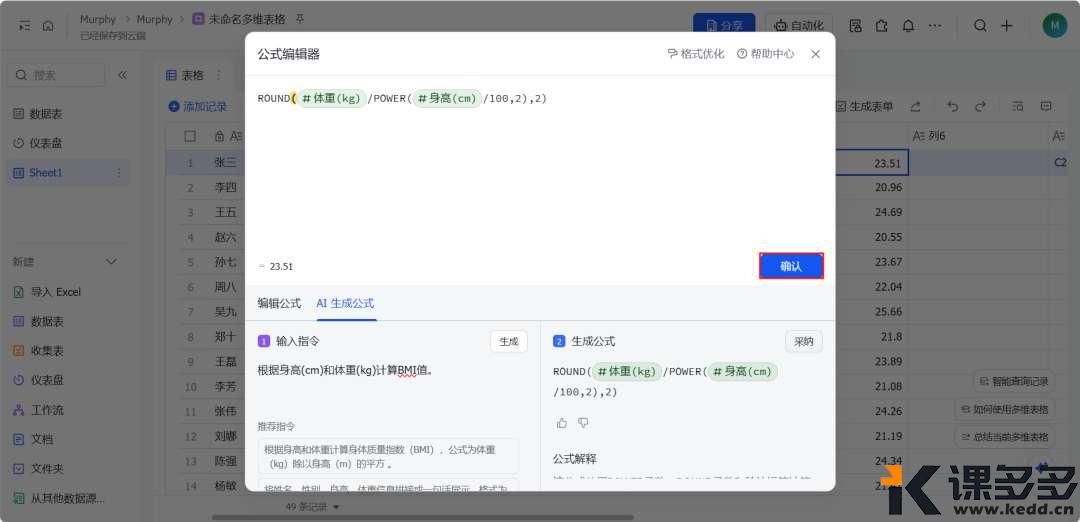Click the instruction text 根据身高(cm)和体重(kg)计算BMI值

pos(345,370)
